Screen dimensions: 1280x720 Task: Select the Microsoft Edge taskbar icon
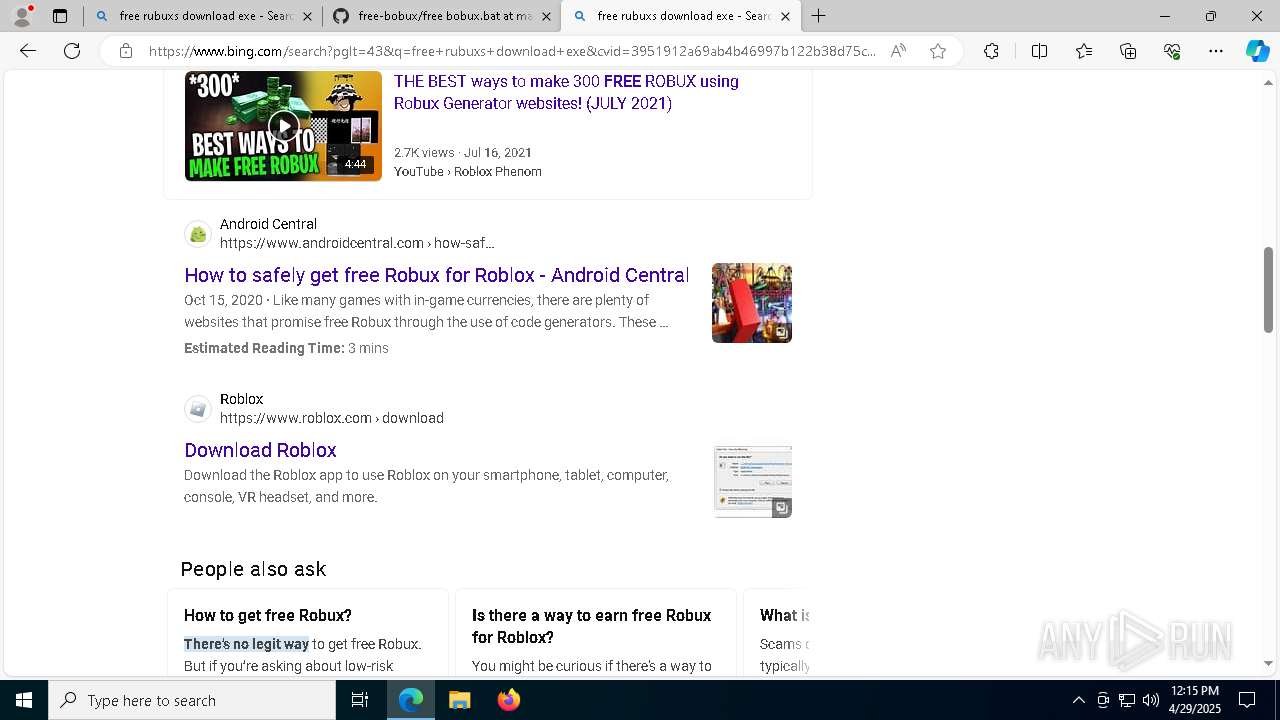[411, 700]
